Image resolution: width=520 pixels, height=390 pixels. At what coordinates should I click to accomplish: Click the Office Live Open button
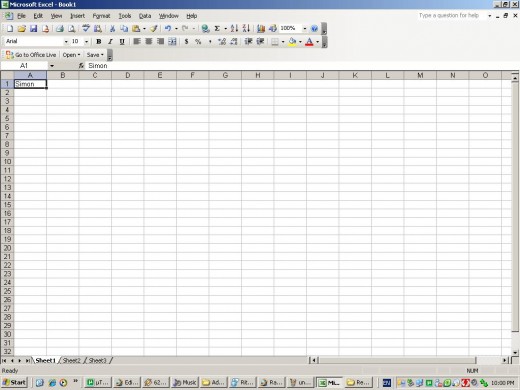71,55
